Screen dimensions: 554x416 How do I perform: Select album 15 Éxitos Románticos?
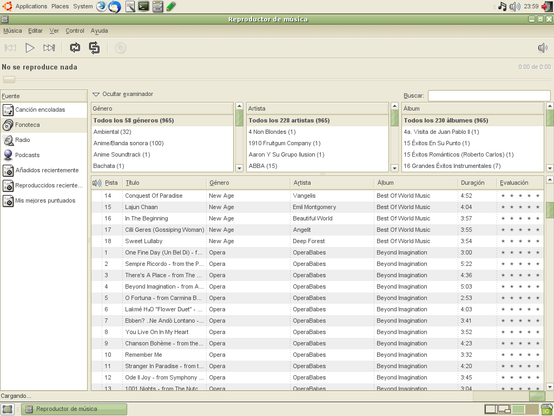point(472,154)
